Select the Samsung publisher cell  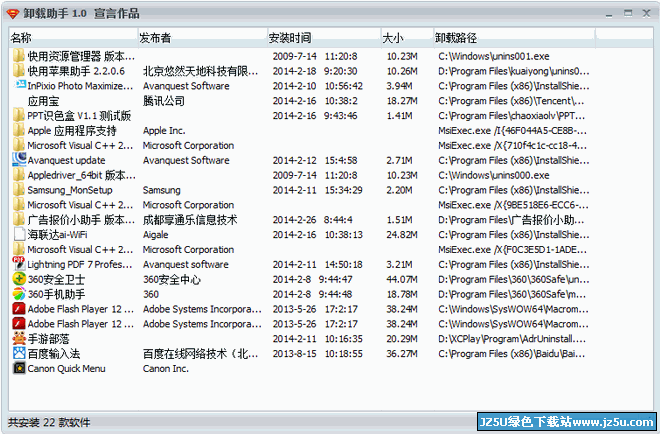pyautogui.click(x=162, y=190)
